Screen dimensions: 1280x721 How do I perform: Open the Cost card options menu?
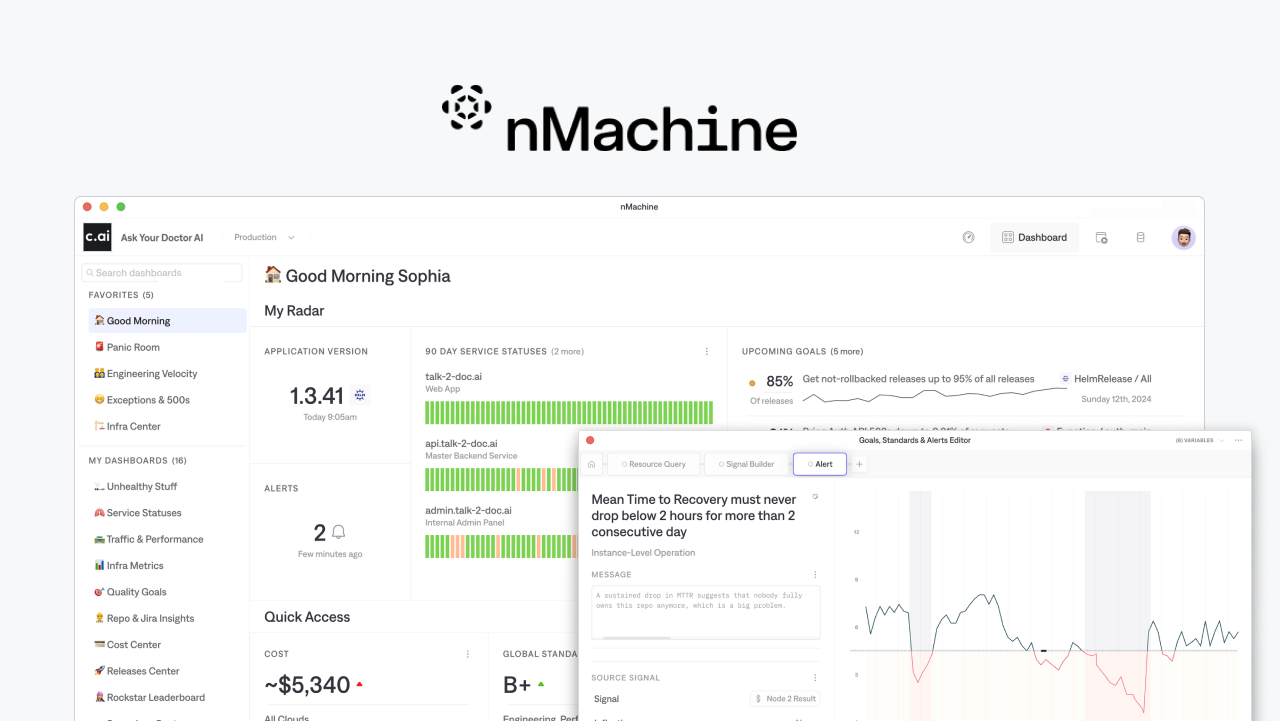pyautogui.click(x=467, y=654)
